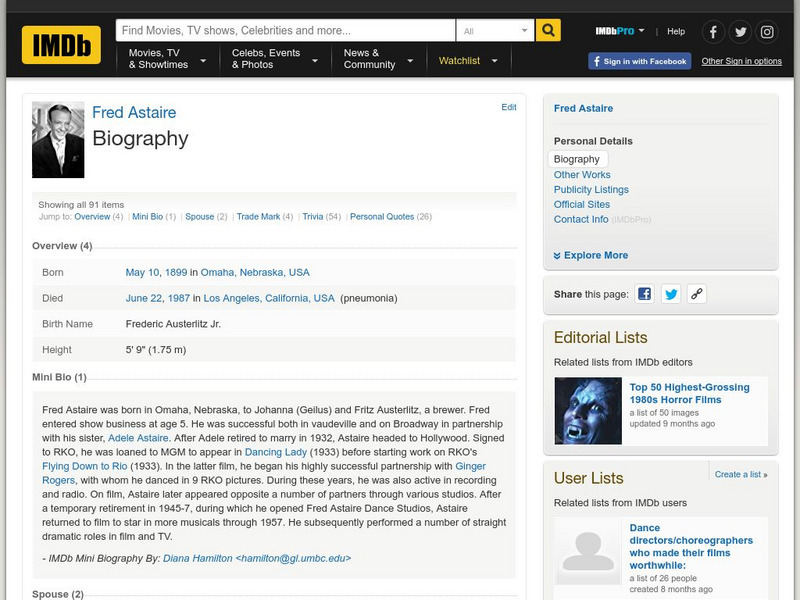The width and height of the screenshot is (800, 600).
Task: Click birth name 'Frederic Austerlitz Jr.' text
Action: [x=173, y=324]
